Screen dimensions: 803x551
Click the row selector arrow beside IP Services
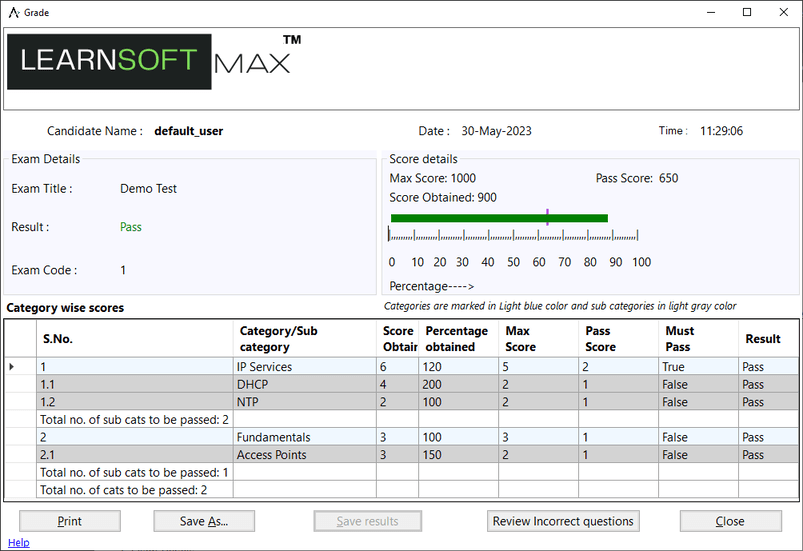pyautogui.click(x=12, y=367)
